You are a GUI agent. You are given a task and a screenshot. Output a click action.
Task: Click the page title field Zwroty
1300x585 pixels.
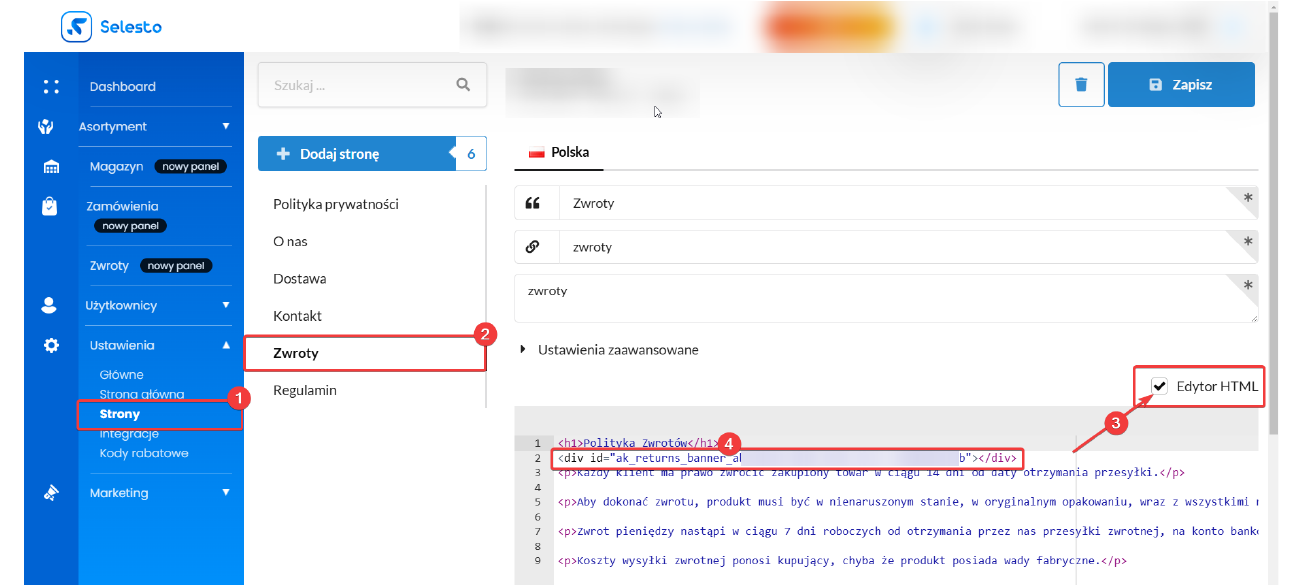click(908, 203)
